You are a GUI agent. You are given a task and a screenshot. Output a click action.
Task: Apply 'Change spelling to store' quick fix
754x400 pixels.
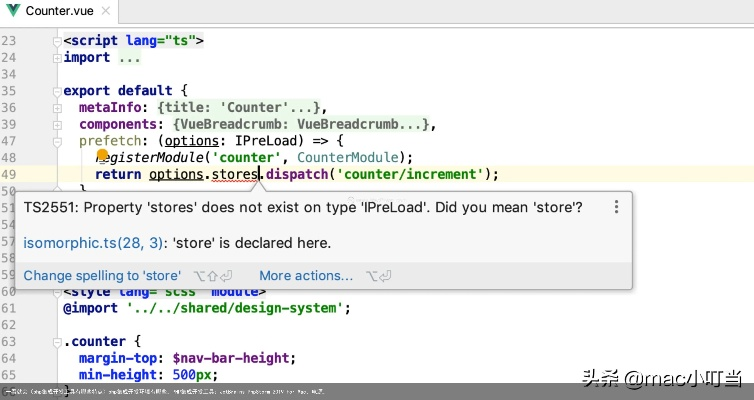(x=102, y=275)
